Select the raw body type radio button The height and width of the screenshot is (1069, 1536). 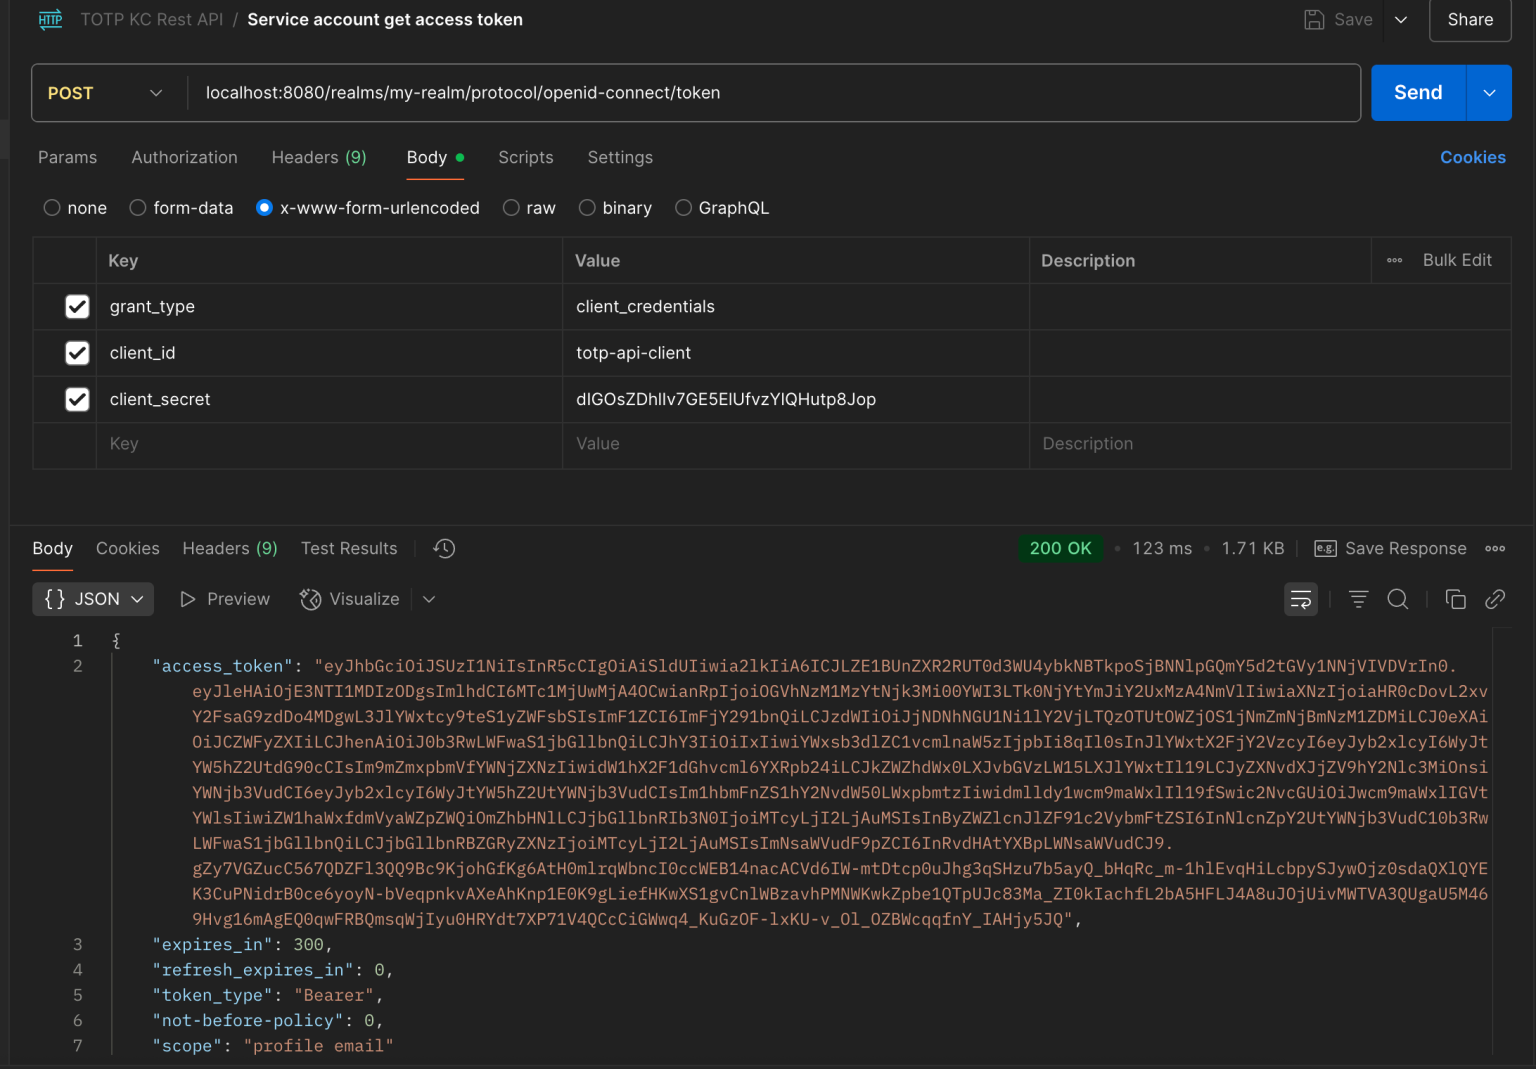[511, 207]
